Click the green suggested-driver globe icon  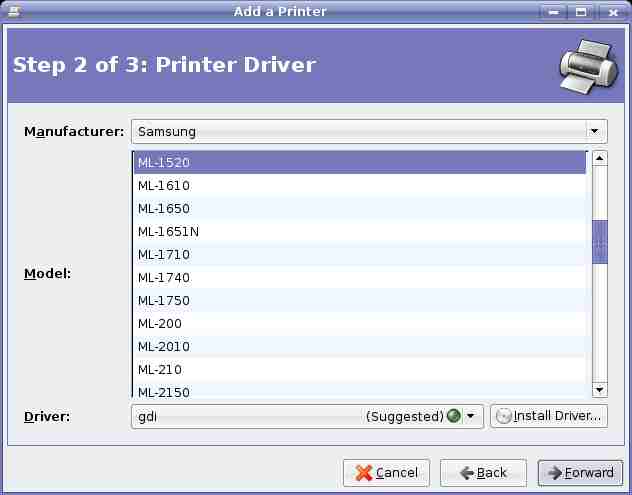[454, 416]
